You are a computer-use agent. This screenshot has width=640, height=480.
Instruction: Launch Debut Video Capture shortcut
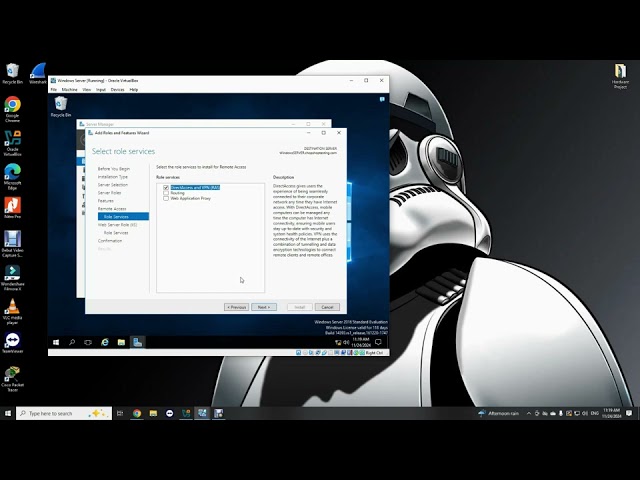click(x=12, y=244)
